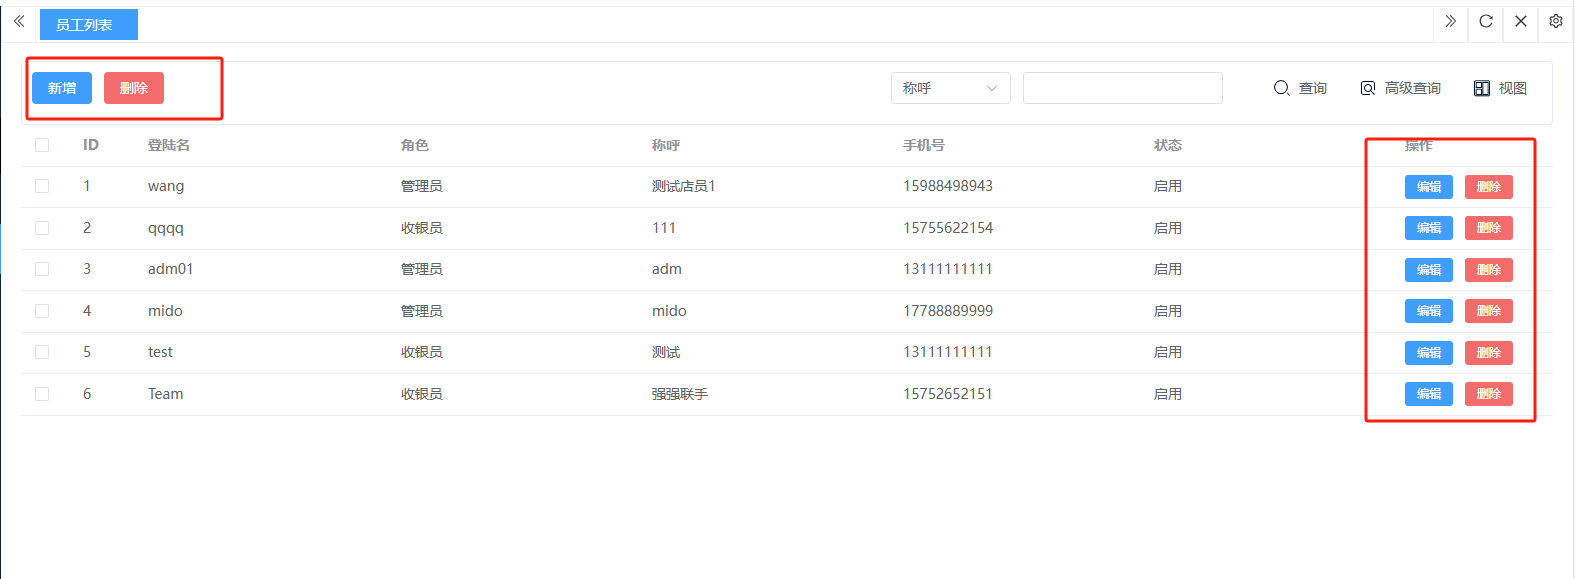1575x579 pixels.
Task: Toggle the select-all checkbox in table header
Action: coord(42,145)
